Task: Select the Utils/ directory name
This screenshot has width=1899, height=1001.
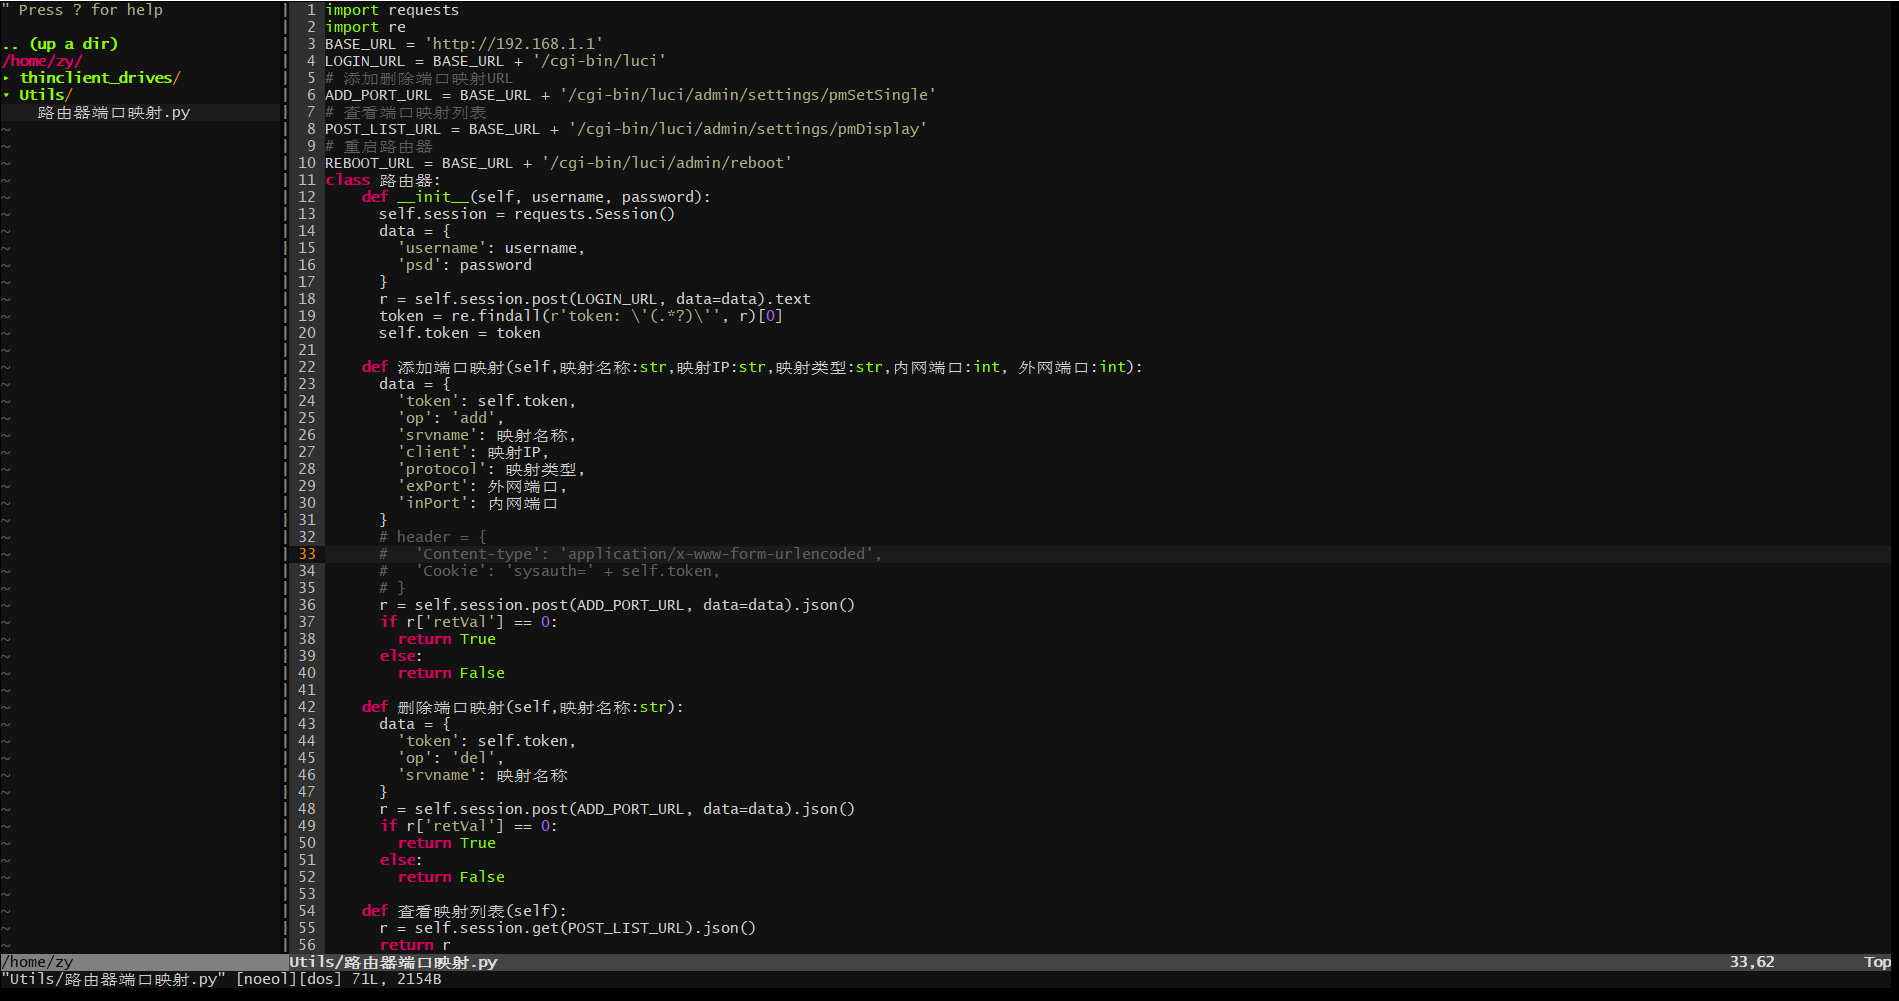Action: click(45, 95)
